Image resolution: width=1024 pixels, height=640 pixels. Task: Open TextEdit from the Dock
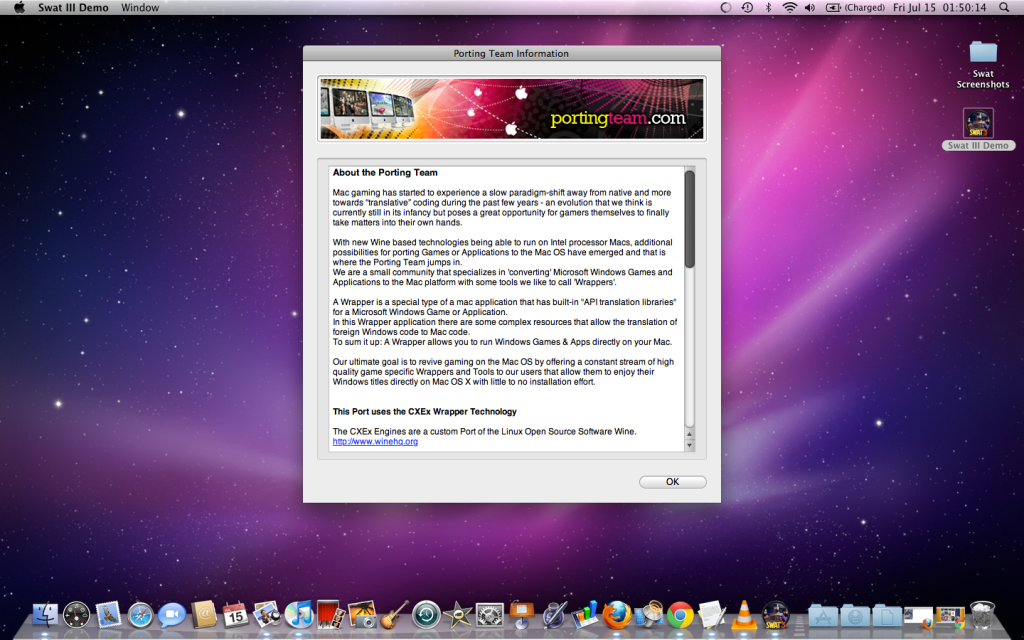[712, 615]
